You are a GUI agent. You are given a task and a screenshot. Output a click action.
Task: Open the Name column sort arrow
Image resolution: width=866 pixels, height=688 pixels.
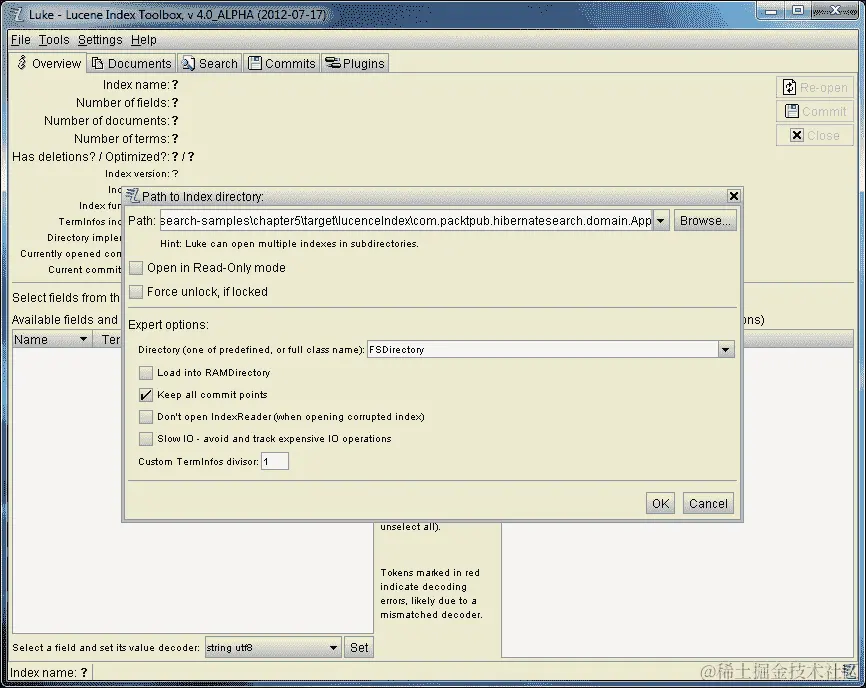tap(83, 339)
